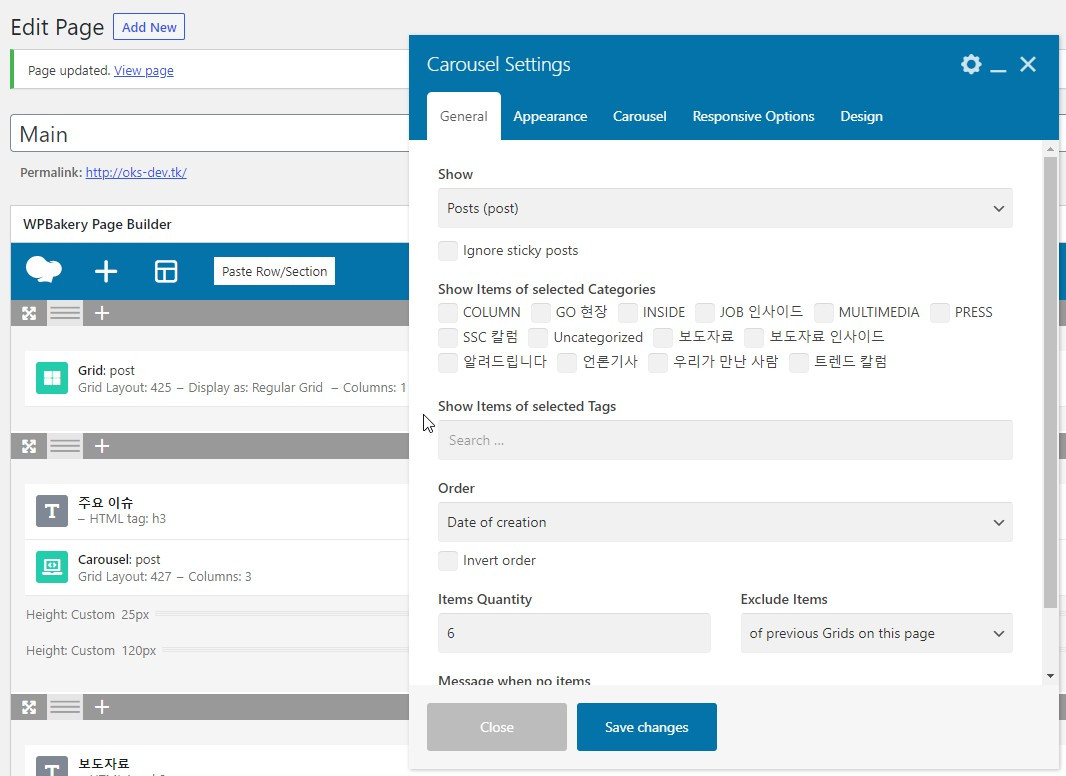Switch to the General tab
Viewport: 1066px width, 776px height.
[464, 116]
